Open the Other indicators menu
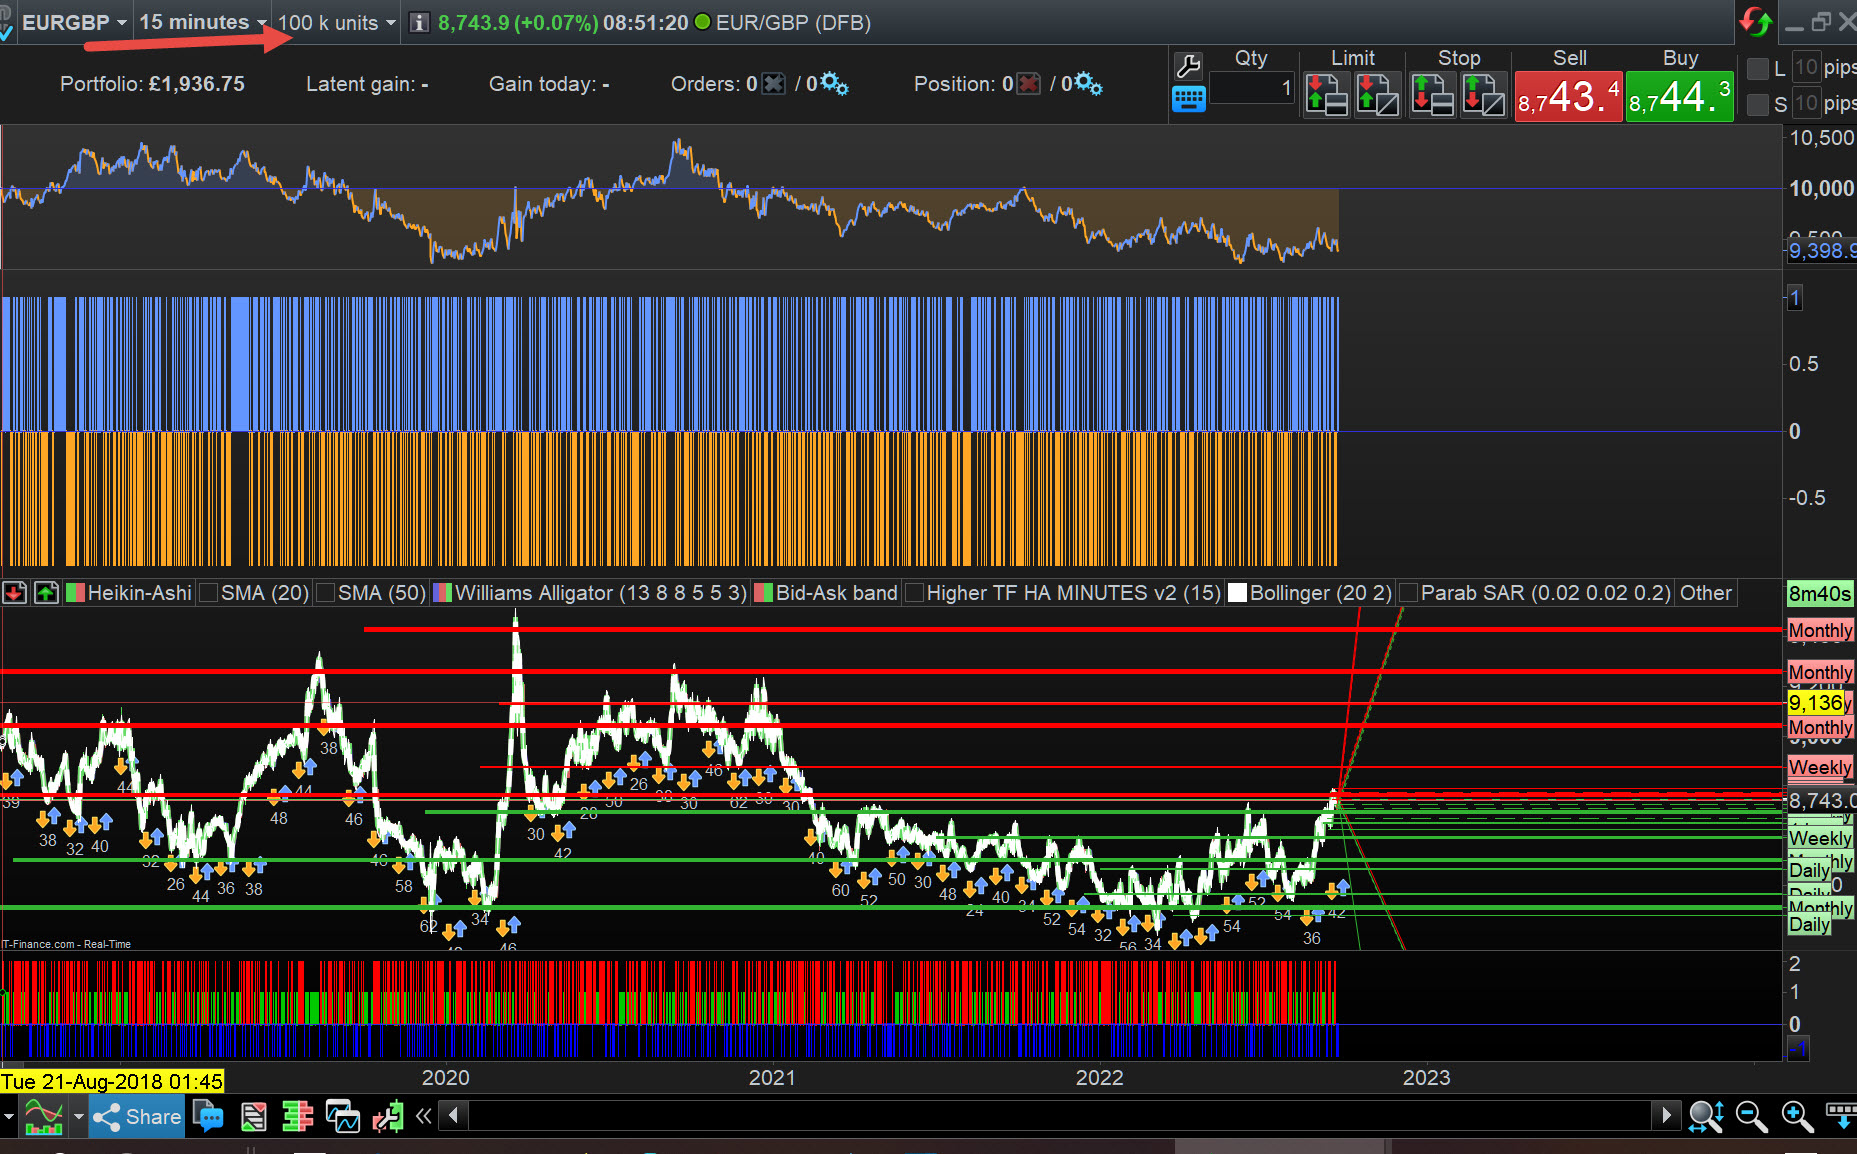Screen dimensions: 1857x1154 [1705, 593]
